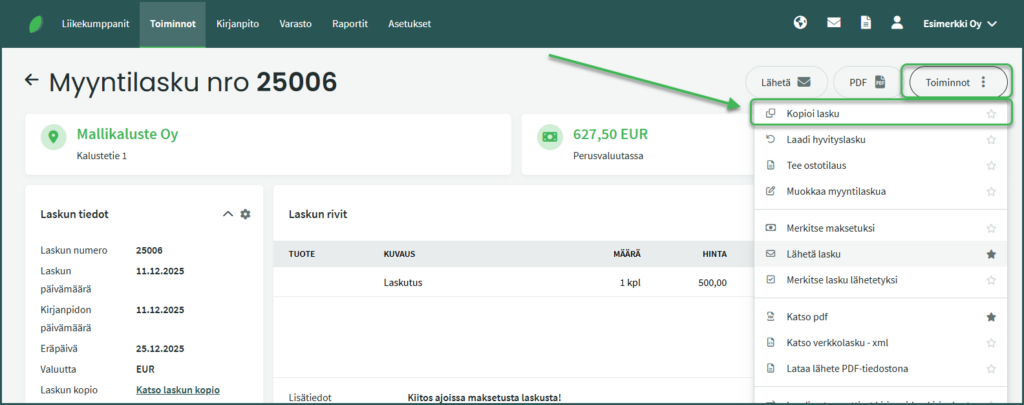Image resolution: width=1024 pixels, height=405 pixels.
Task: Expand the Esimerkki Oy company dropdown
Action: tap(959, 23)
